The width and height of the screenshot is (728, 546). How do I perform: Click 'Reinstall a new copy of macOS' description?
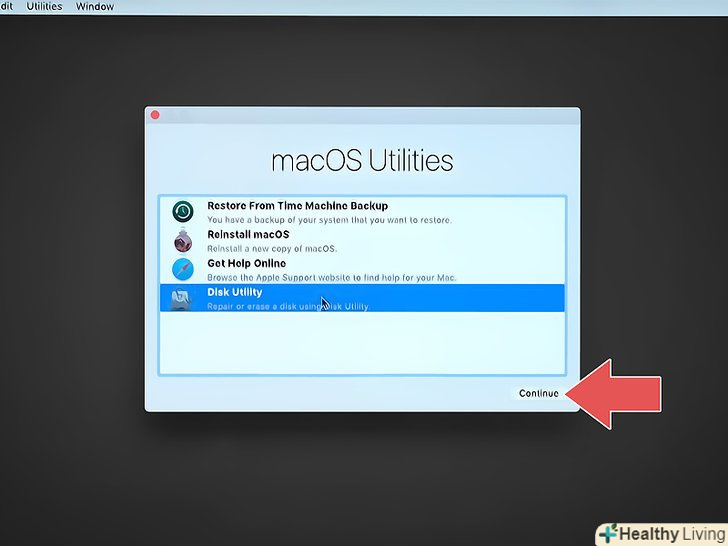tap(272, 249)
